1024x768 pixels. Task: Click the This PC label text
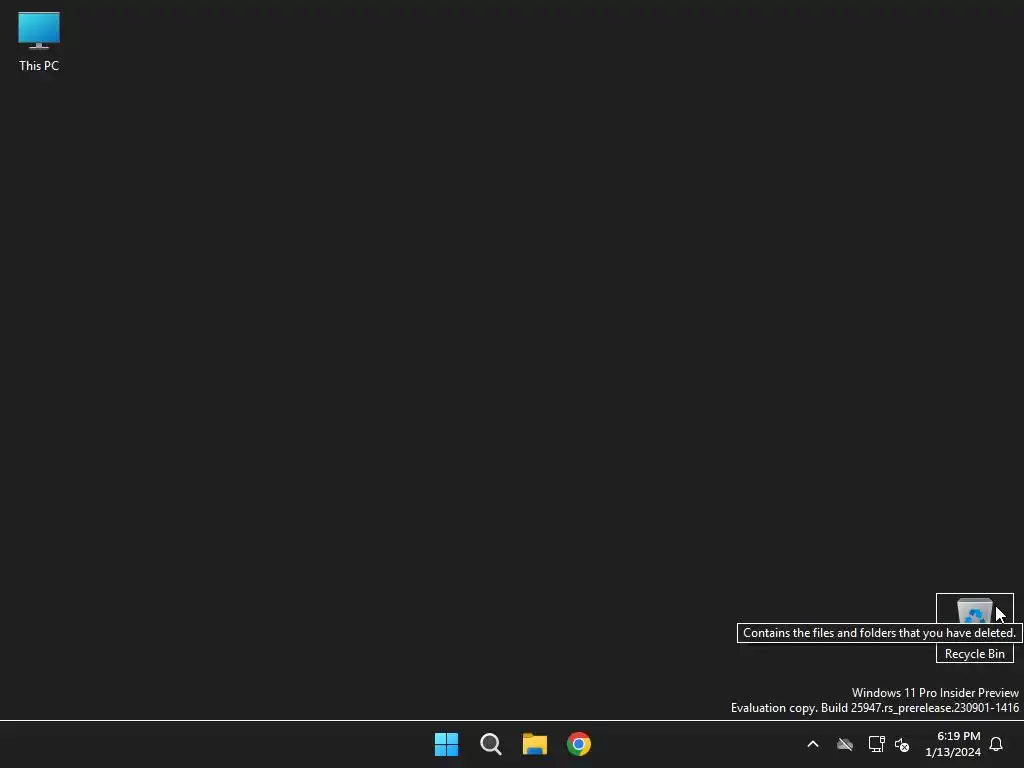point(39,65)
